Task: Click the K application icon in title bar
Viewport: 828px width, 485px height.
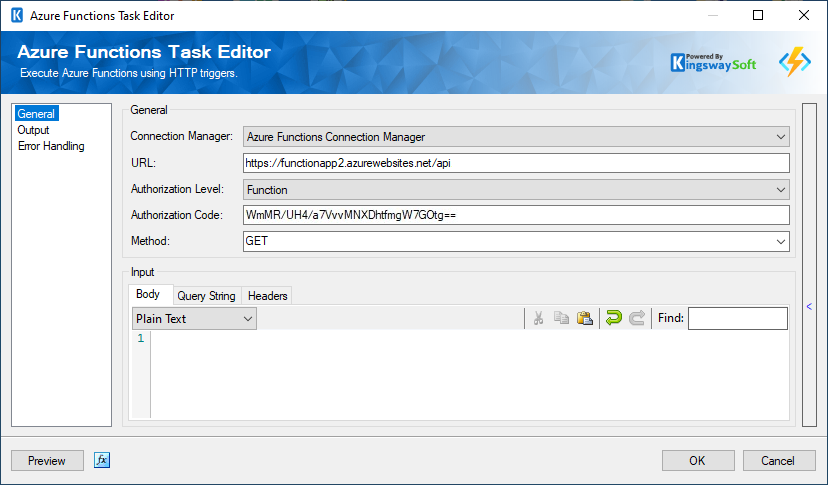Action: coord(17,15)
